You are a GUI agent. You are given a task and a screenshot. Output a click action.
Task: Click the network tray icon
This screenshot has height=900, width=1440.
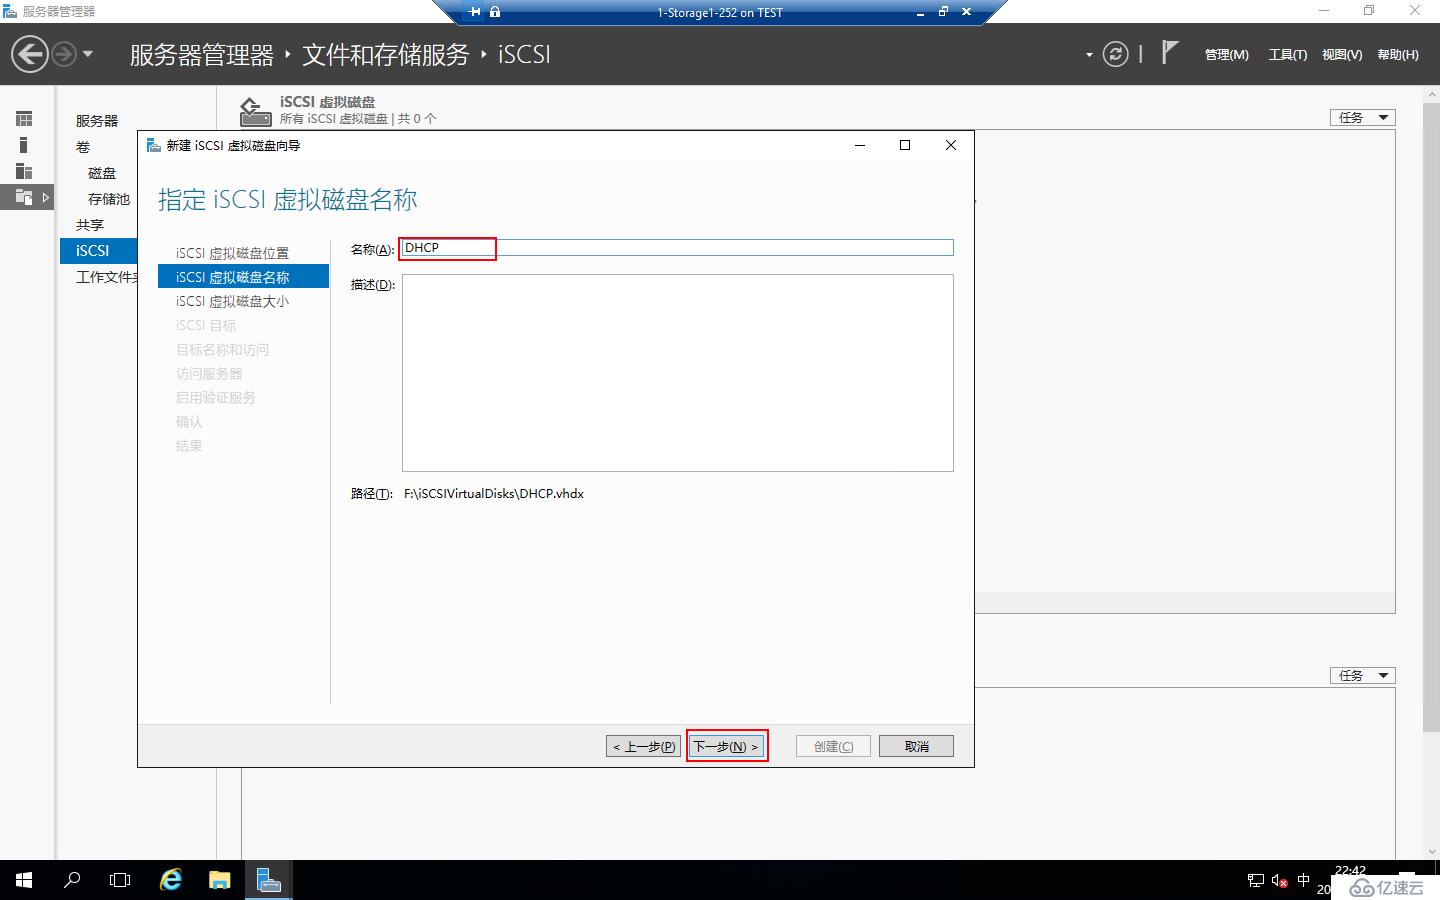(x=1256, y=880)
